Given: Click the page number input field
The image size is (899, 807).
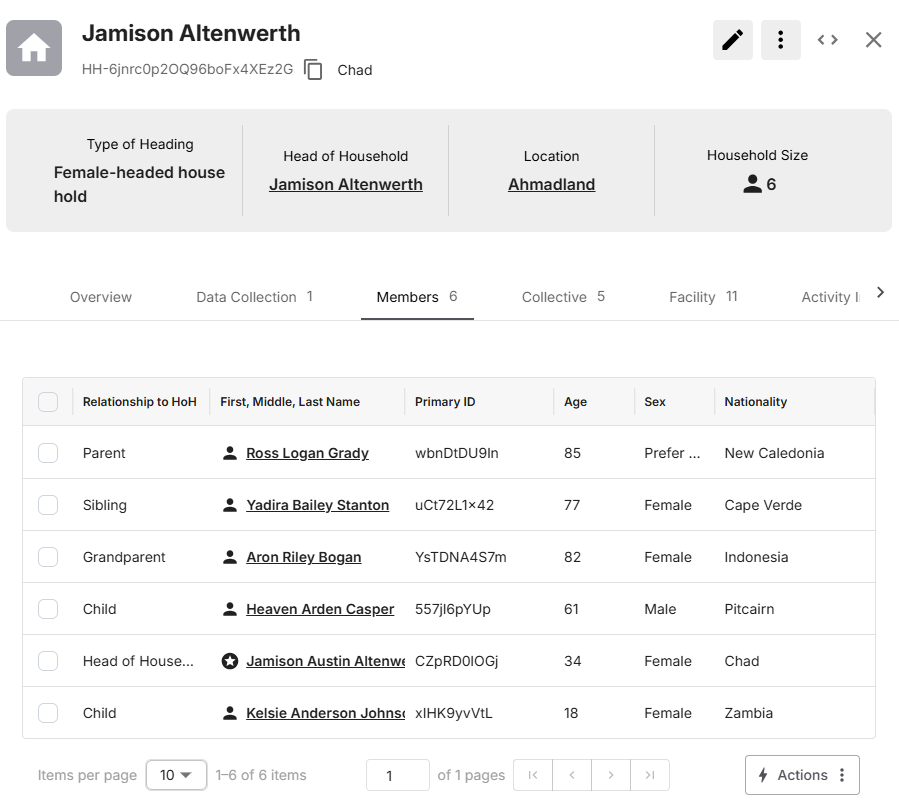Looking at the screenshot, I should [398, 775].
